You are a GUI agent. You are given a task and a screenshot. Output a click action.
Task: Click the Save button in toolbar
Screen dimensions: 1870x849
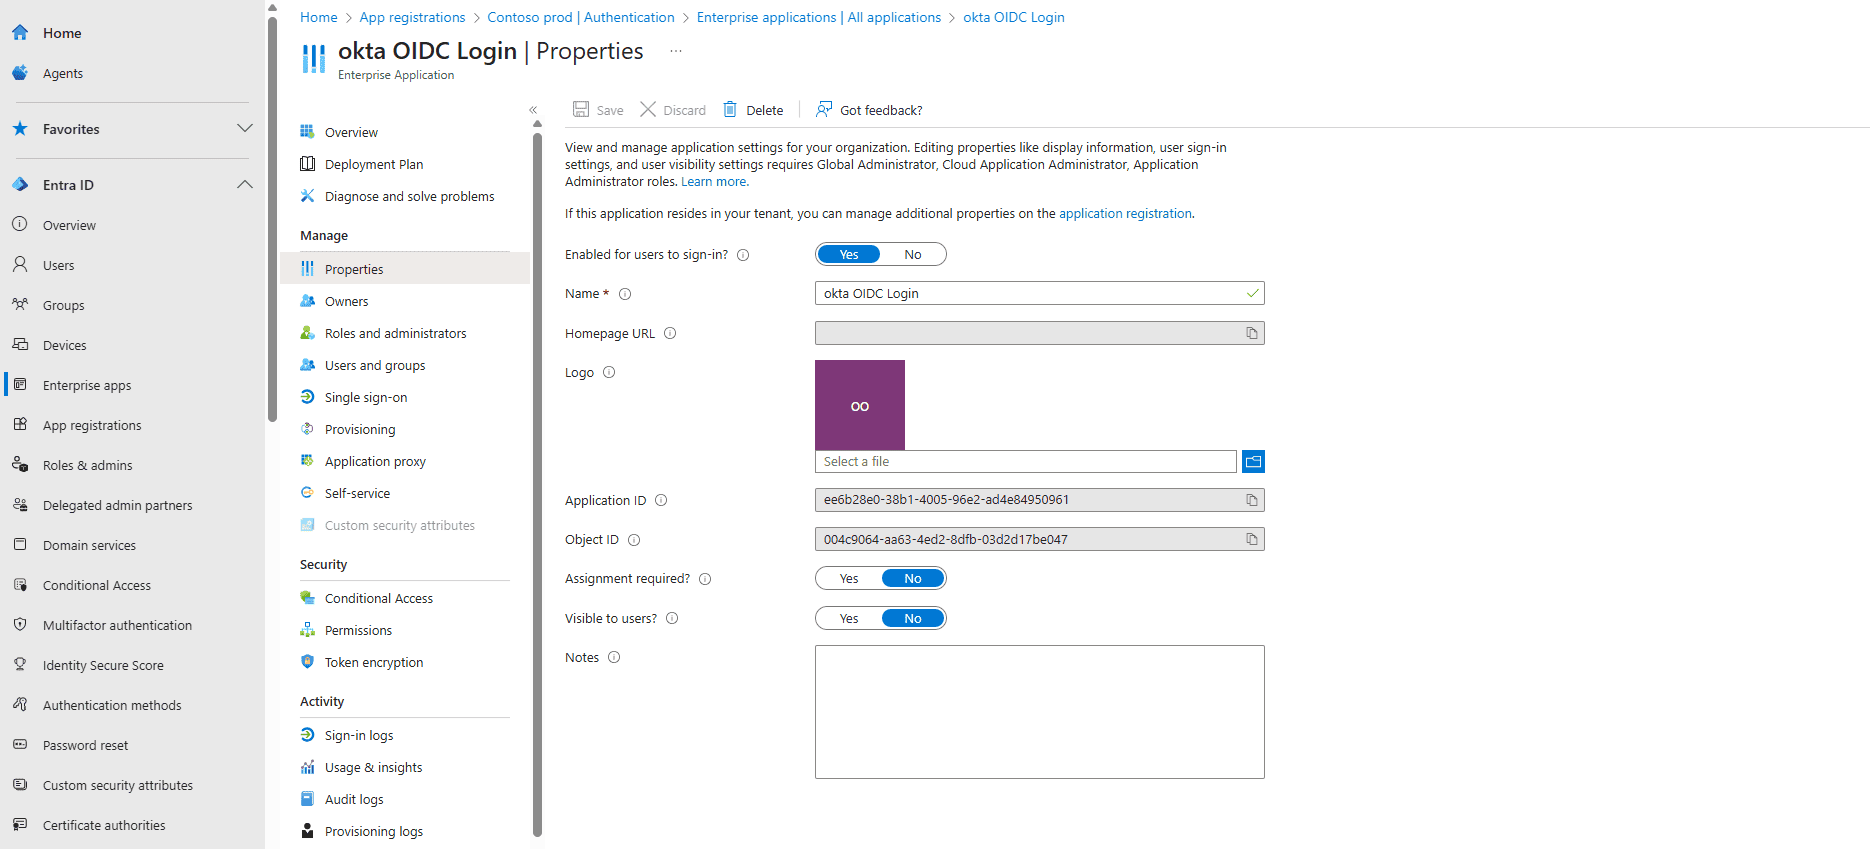click(598, 110)
